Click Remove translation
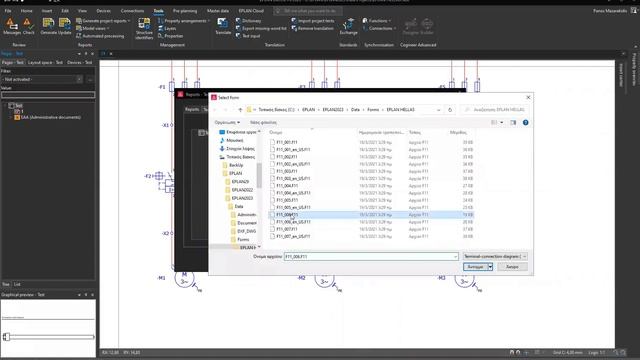This screenshot has width=640, height=360. pyautogui.click(x=312, y=28)
